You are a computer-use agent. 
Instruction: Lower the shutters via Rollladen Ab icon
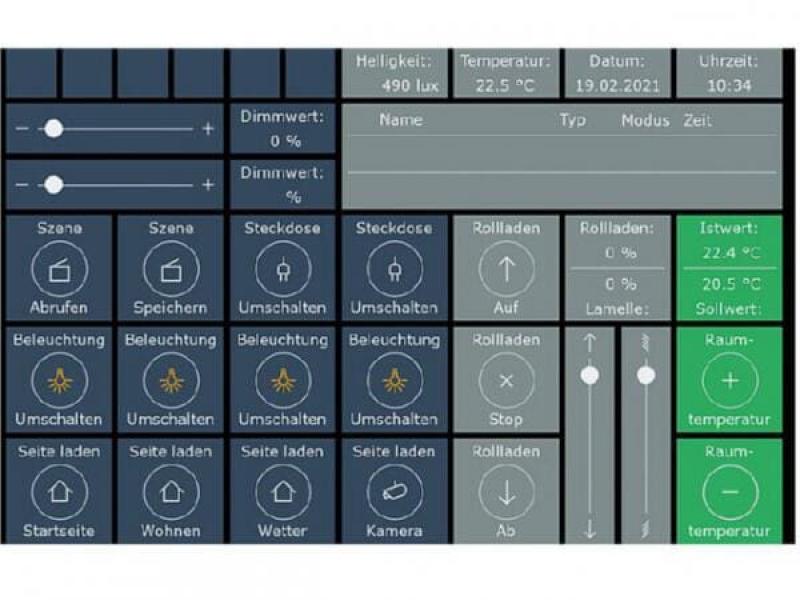tap(507, 491)
